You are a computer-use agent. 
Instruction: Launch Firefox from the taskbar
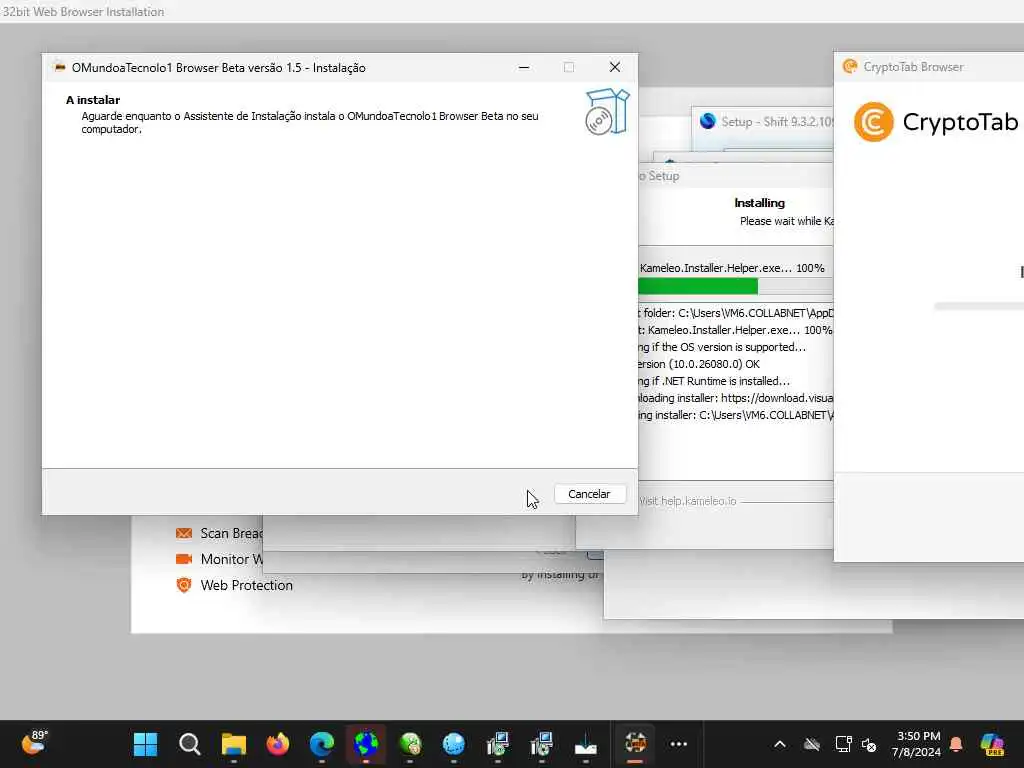[x=278, y=744]
